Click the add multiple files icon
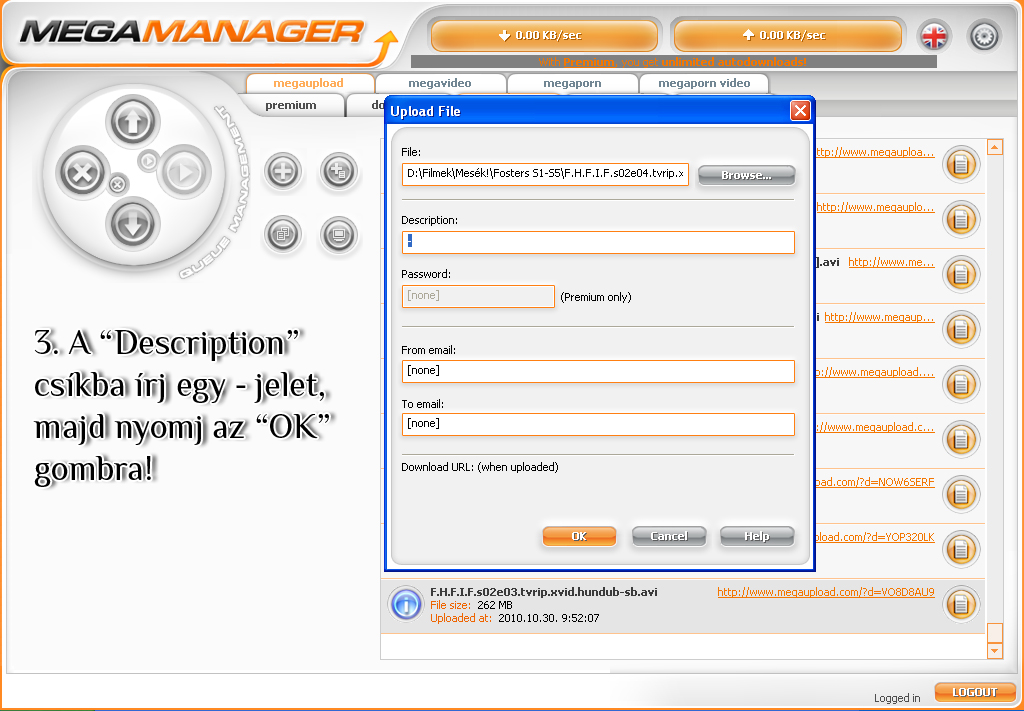Image resolution: width=1024 pixels, height=711 pixels. point(339,172)
